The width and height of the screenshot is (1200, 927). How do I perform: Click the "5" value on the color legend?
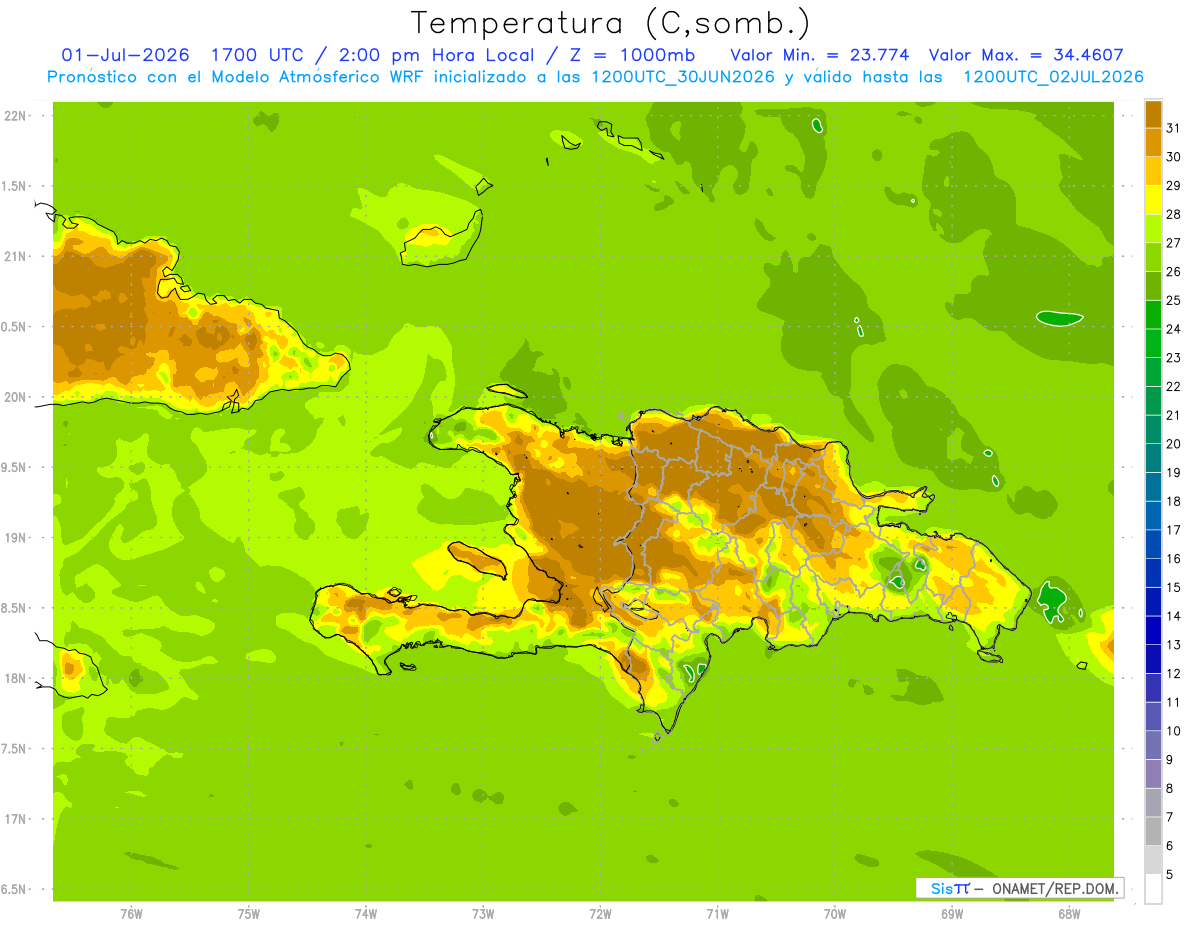(1171, 875)
